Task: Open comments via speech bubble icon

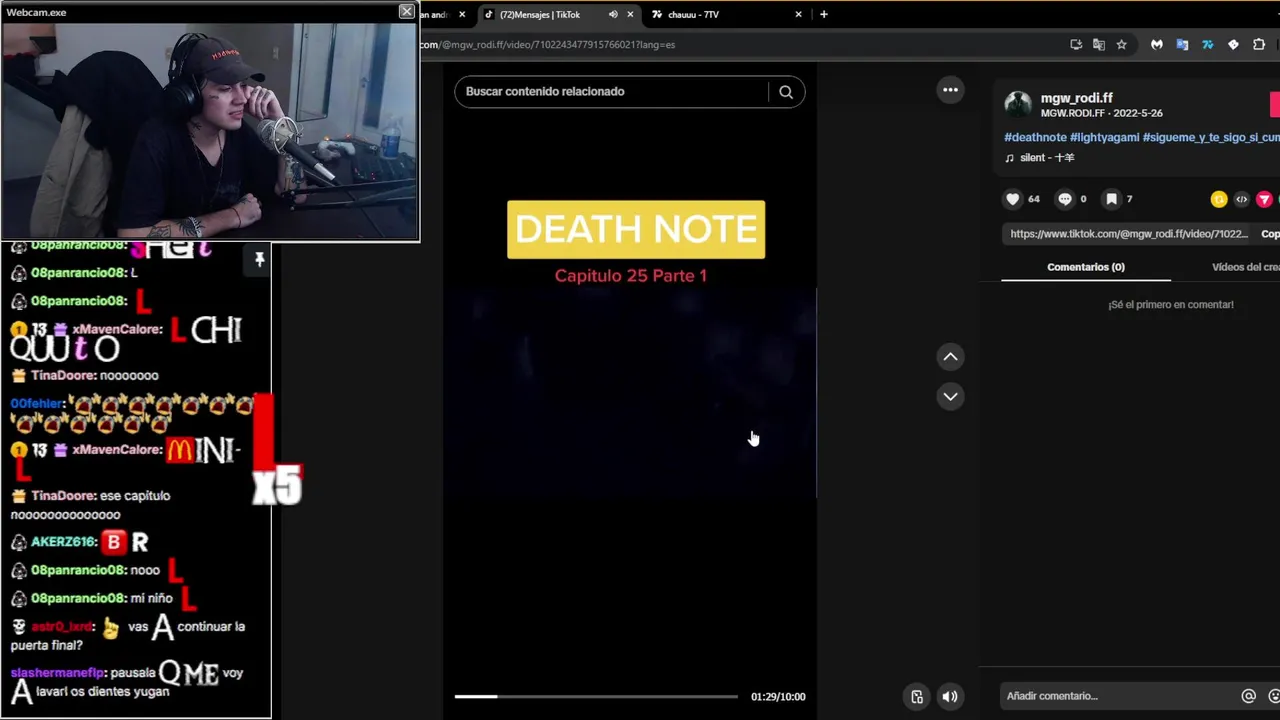Action: tap(1065, 199)
